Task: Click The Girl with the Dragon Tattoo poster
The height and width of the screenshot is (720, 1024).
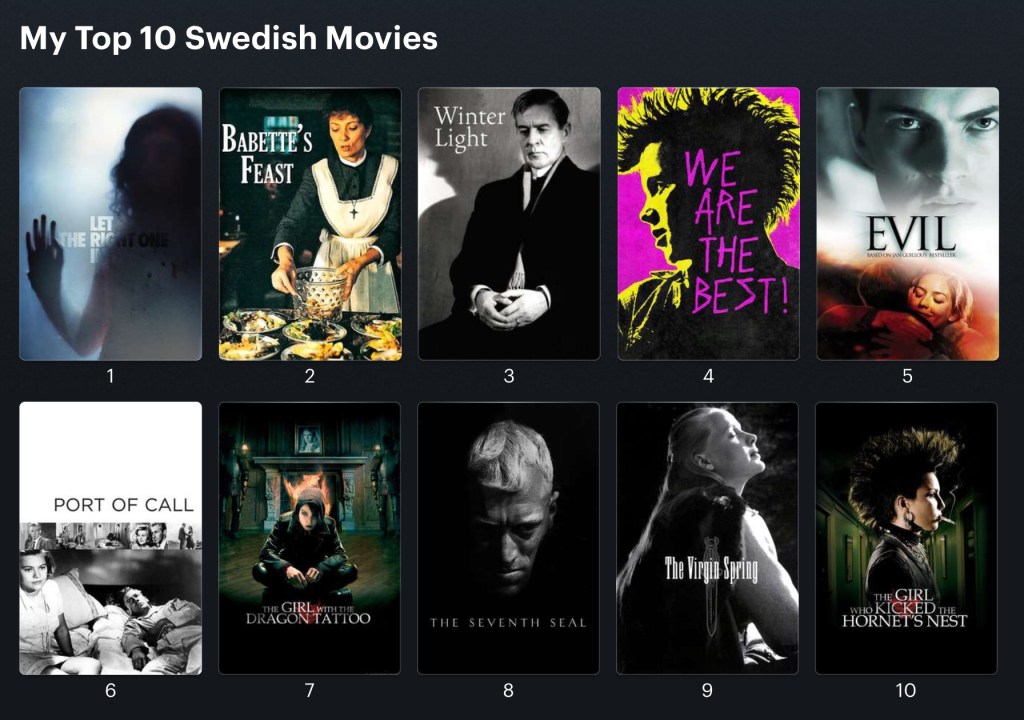Action: [310, 538]
